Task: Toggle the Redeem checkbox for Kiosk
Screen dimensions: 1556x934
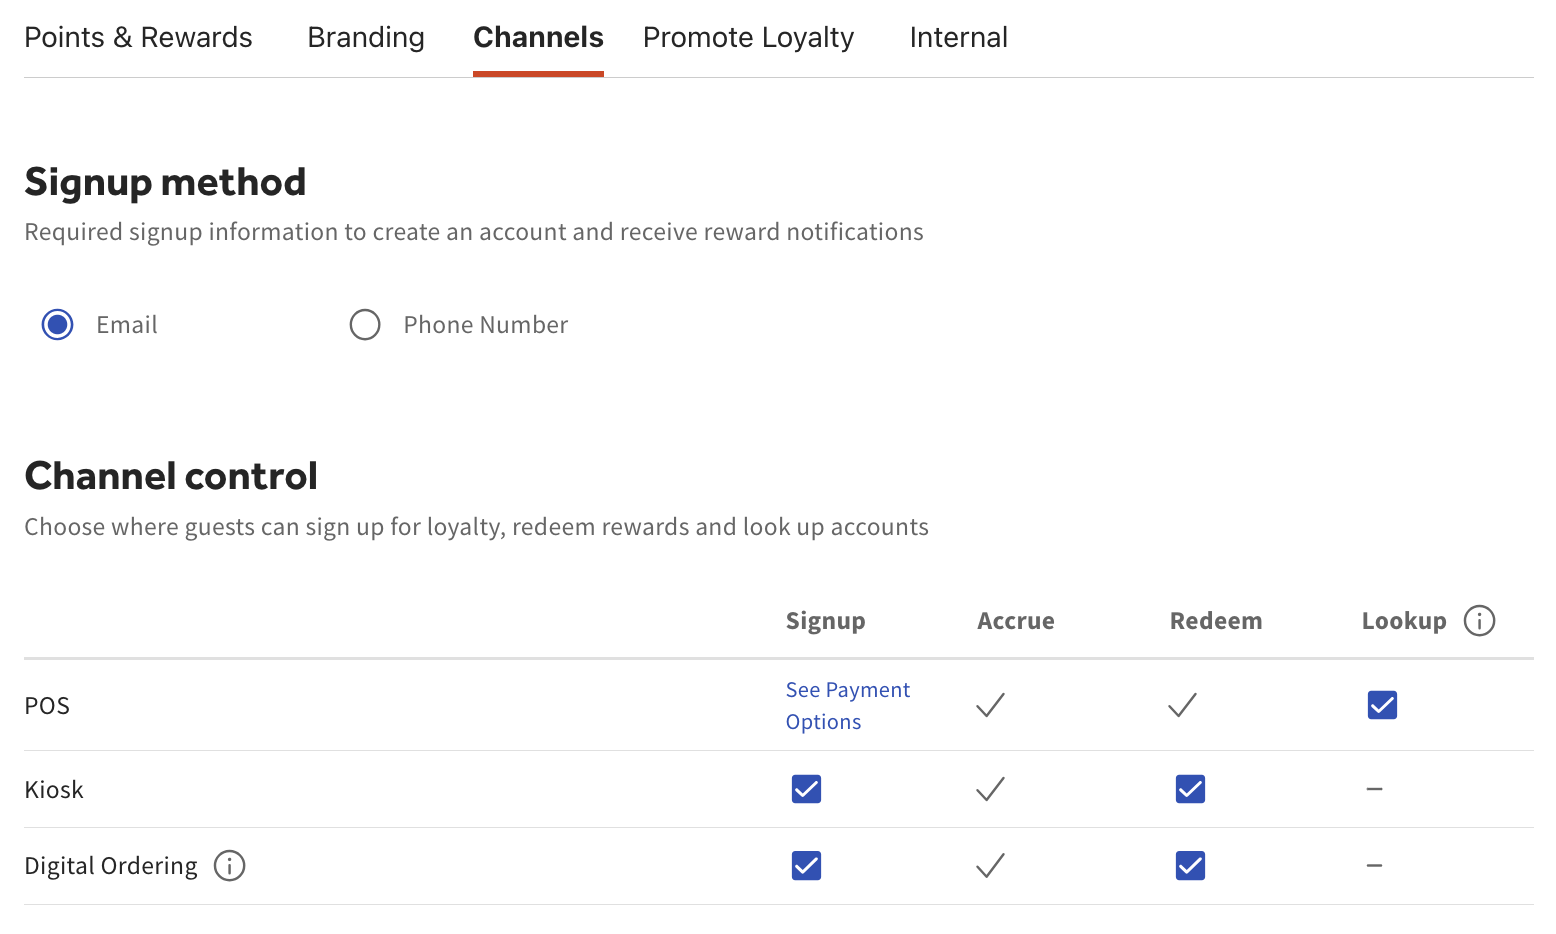Action: pos(1190,789)
